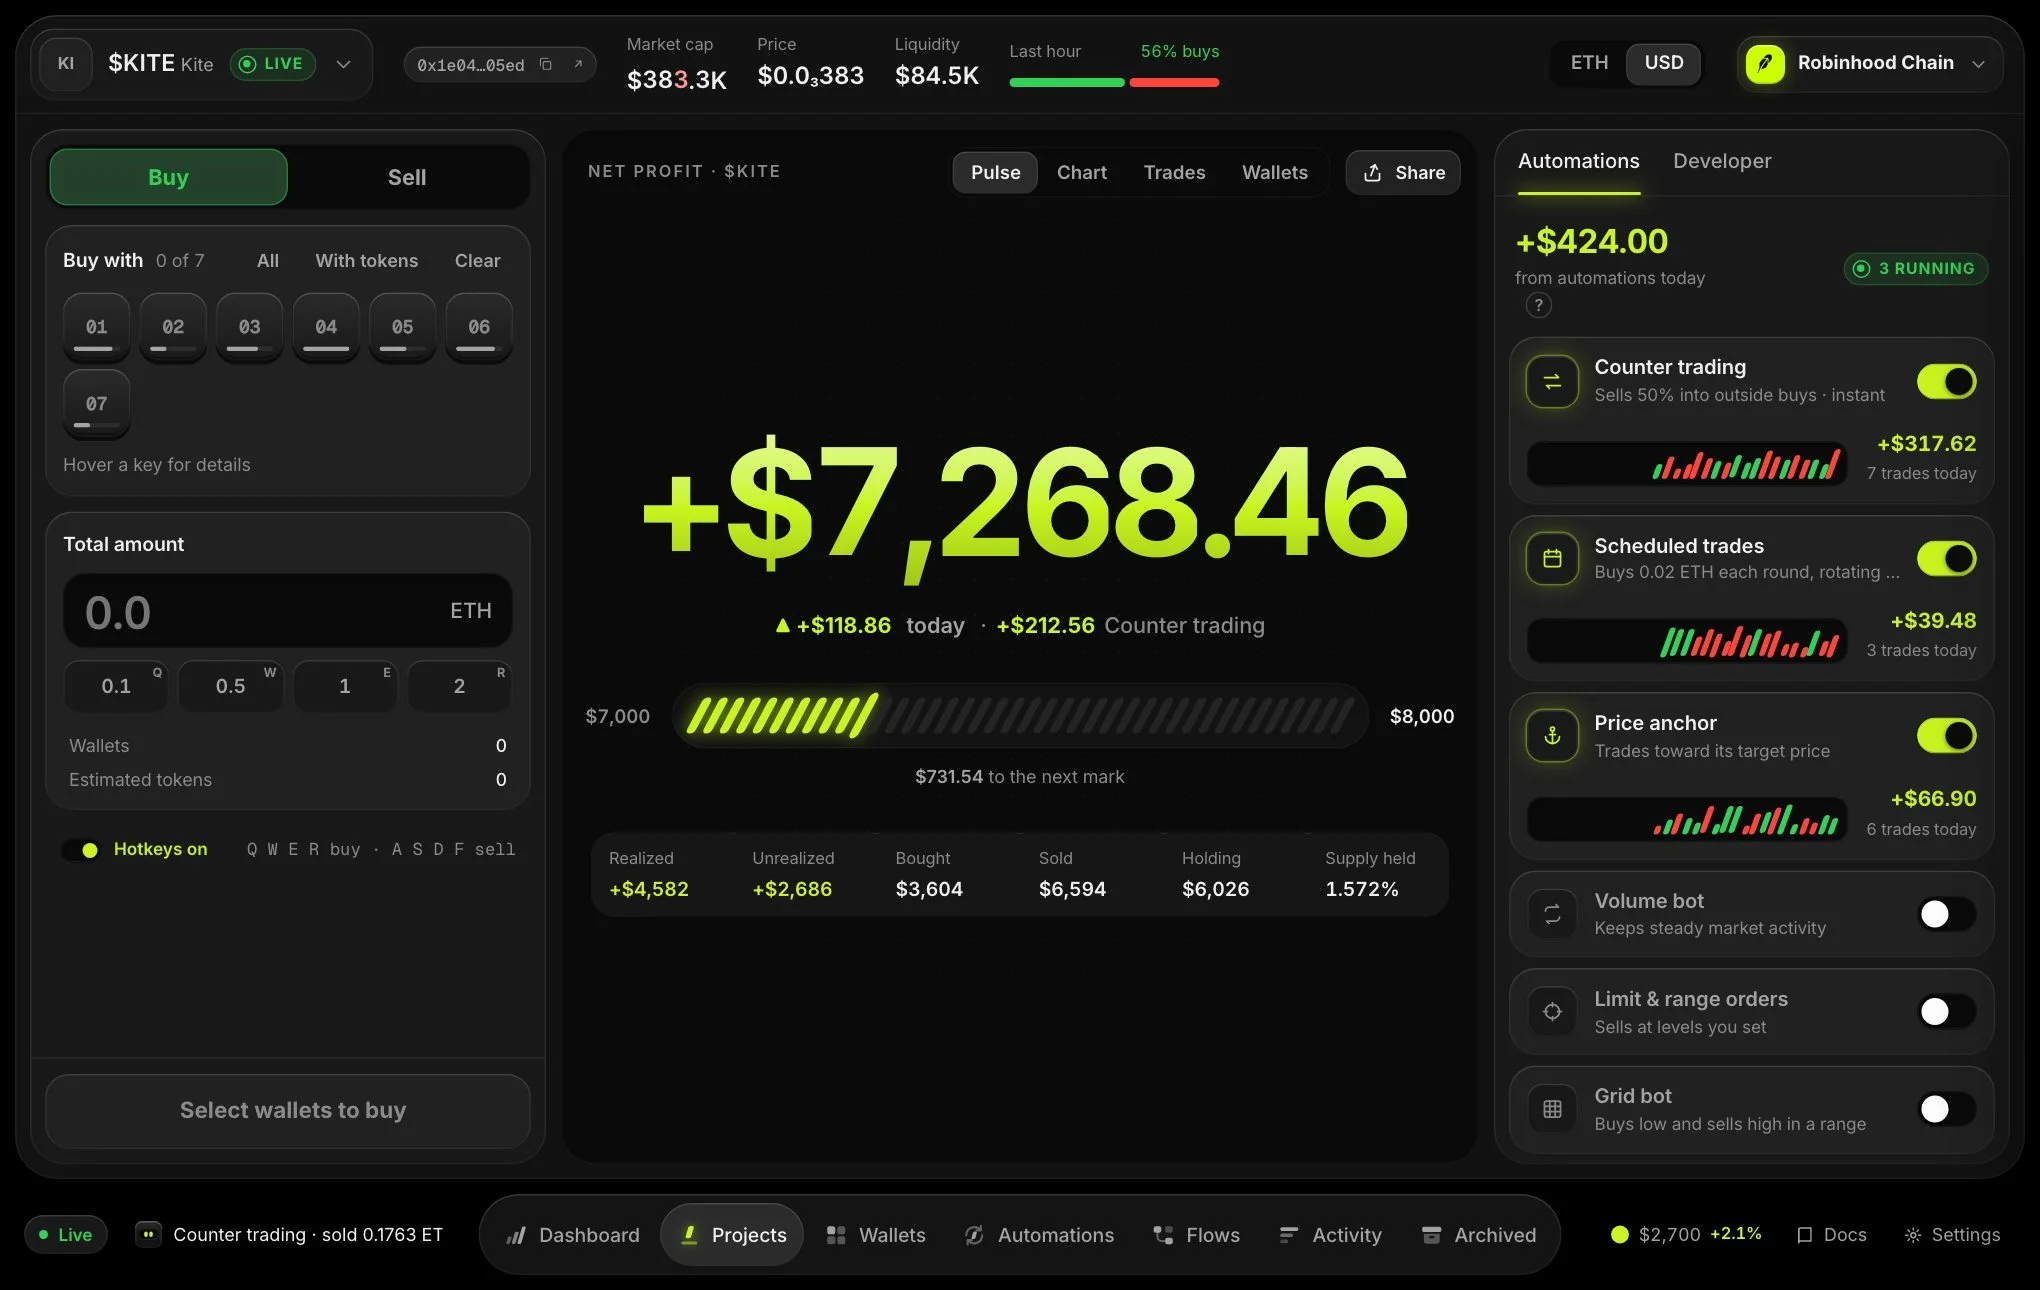Click the Share button
Image resolution: width=2040 pixels, height=1290 pixels.
click(x=1403, y=172)
